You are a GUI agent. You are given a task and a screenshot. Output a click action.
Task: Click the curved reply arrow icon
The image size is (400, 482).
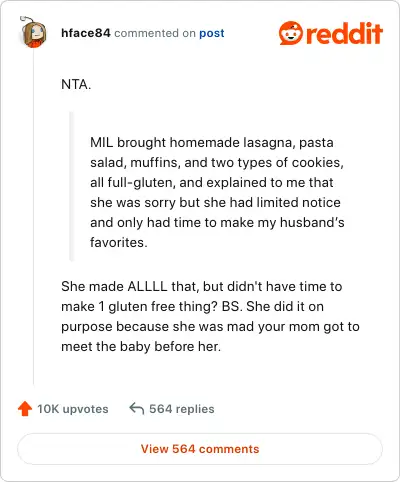tap(137, 408)
